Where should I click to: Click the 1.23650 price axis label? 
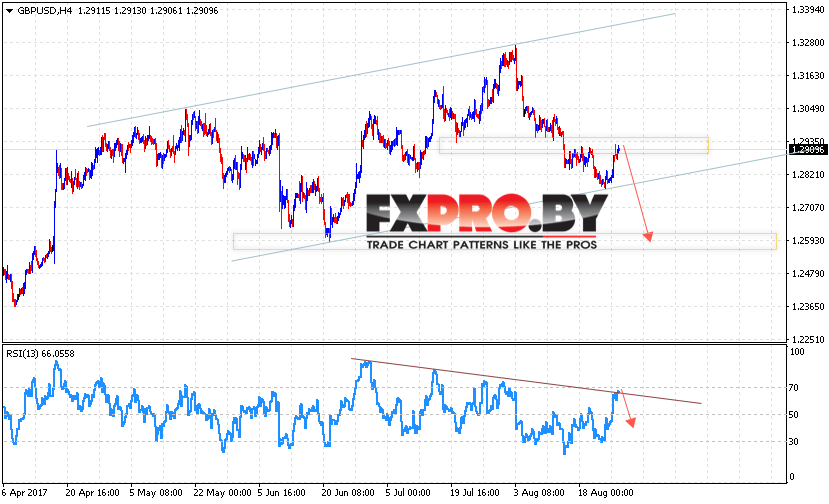click(x=808, y=307)
